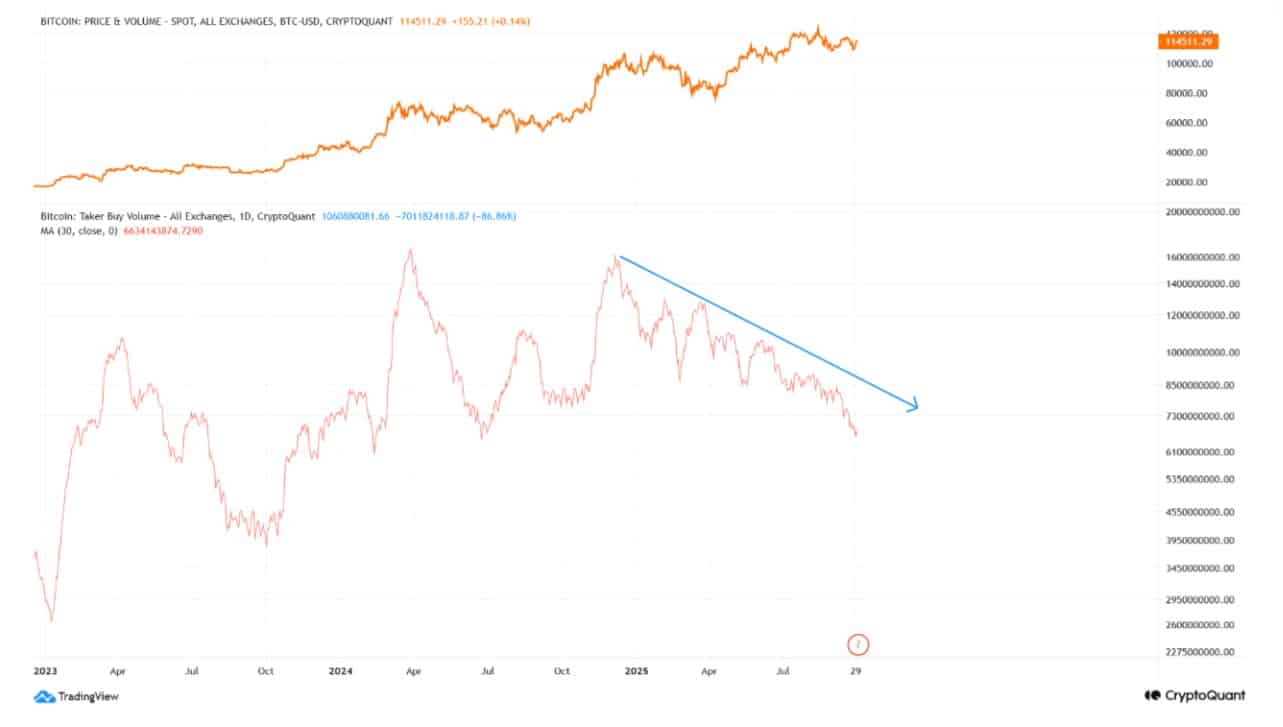Click the red MA value 6634143874.7290
Viewport: 1283px width, 727px height.
point(161,231)
